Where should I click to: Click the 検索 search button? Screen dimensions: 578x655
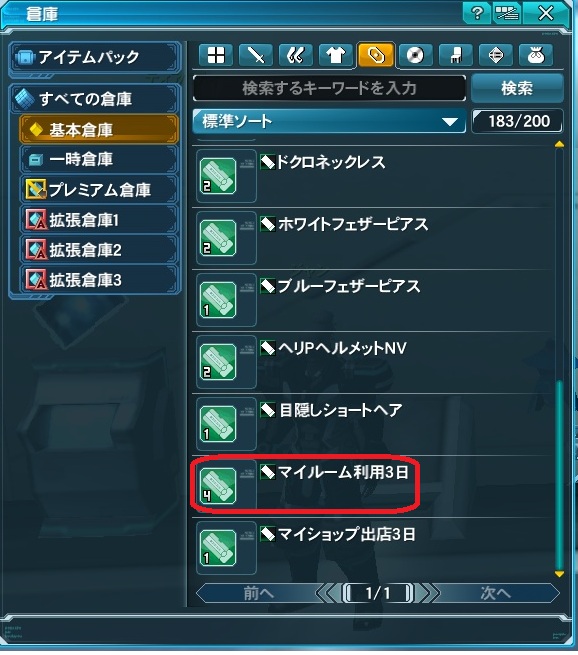click(517, 88)
